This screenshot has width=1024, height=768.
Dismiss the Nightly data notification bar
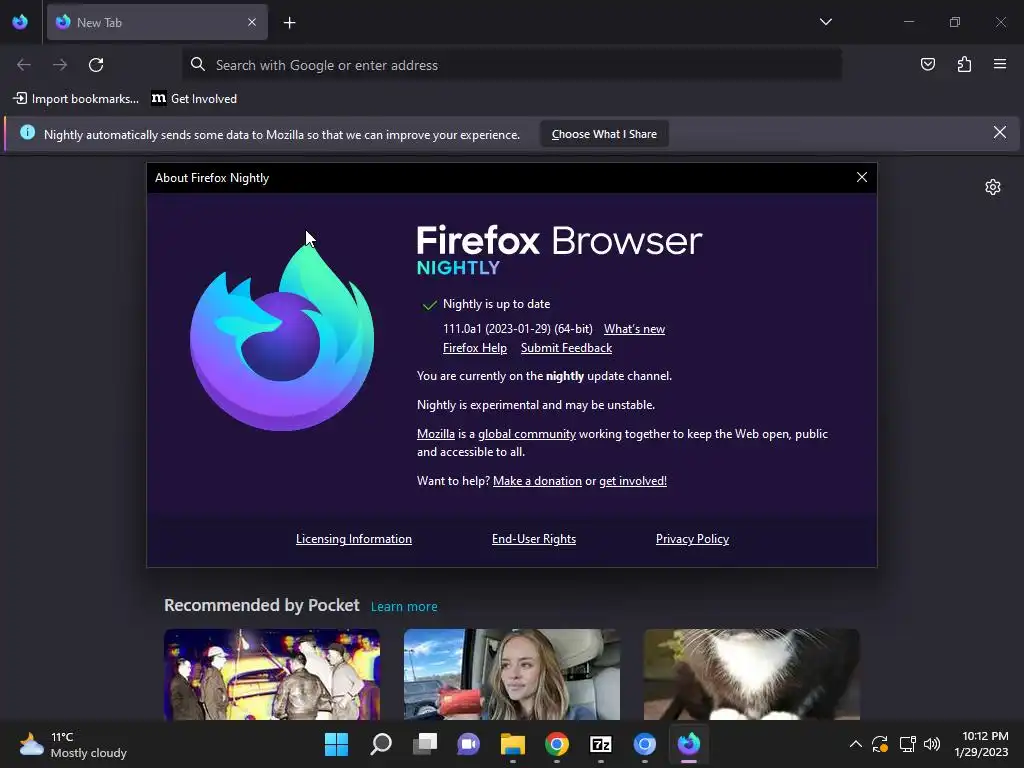click(999, 133)
